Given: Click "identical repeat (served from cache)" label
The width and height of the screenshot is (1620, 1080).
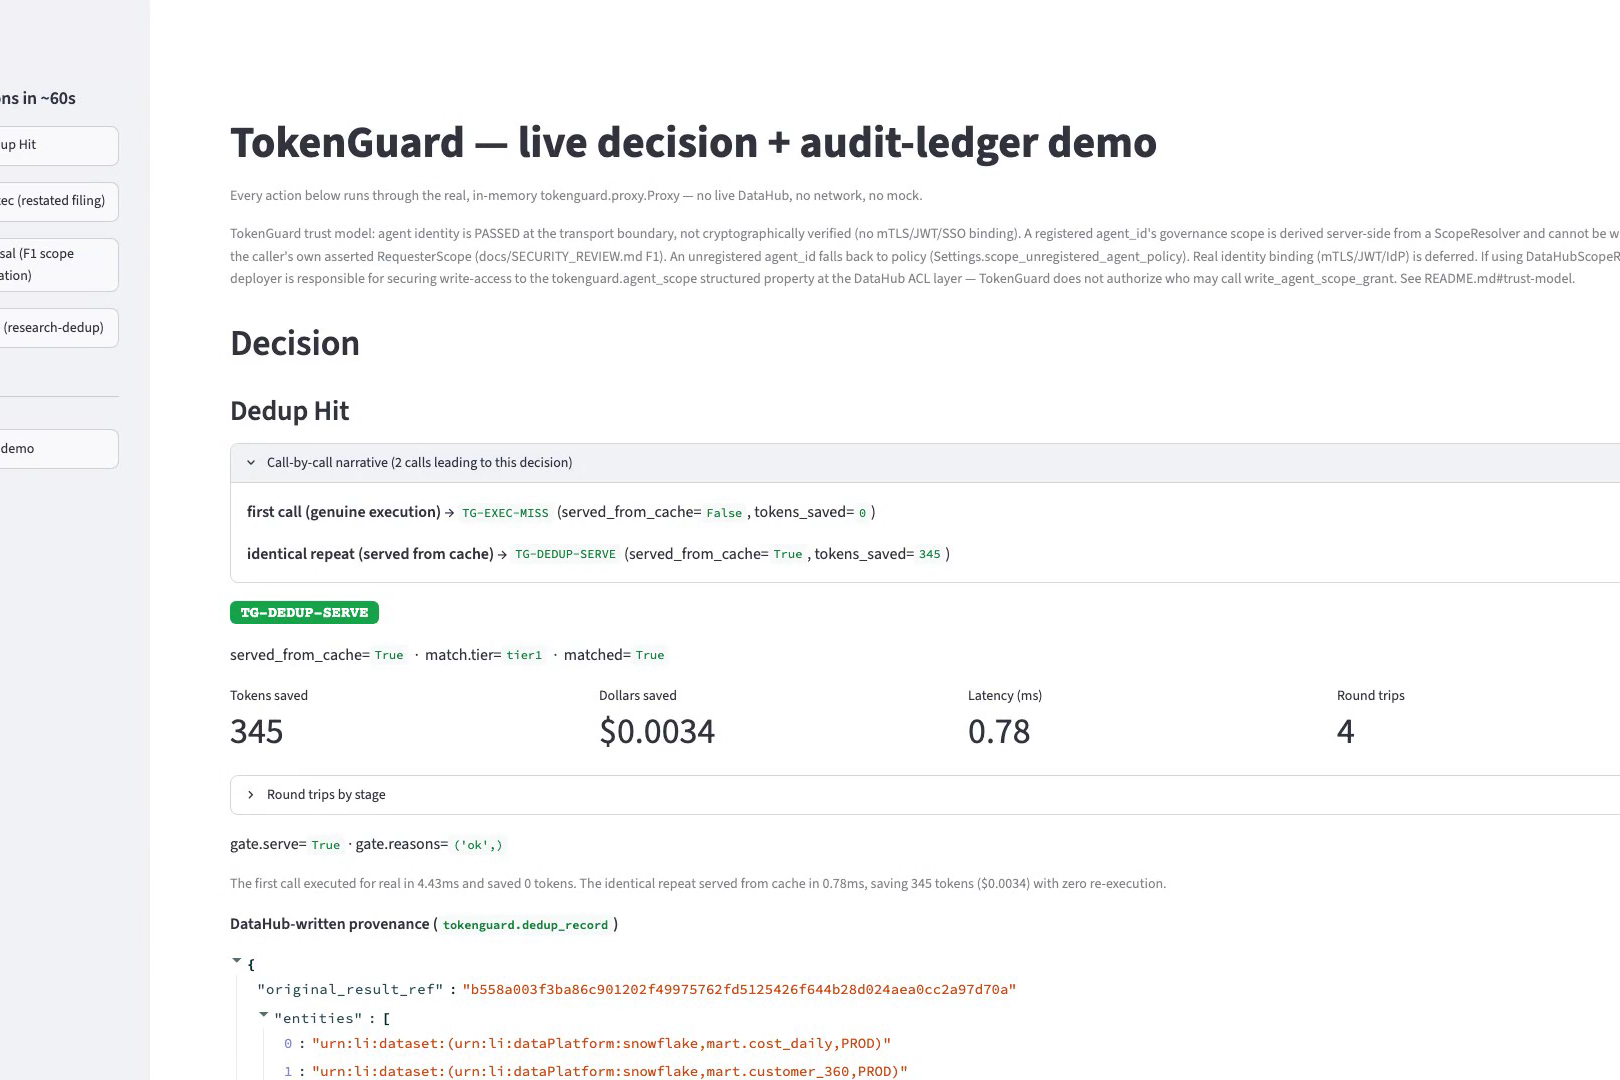Looking at the screenshot, I should pos(370,554).
